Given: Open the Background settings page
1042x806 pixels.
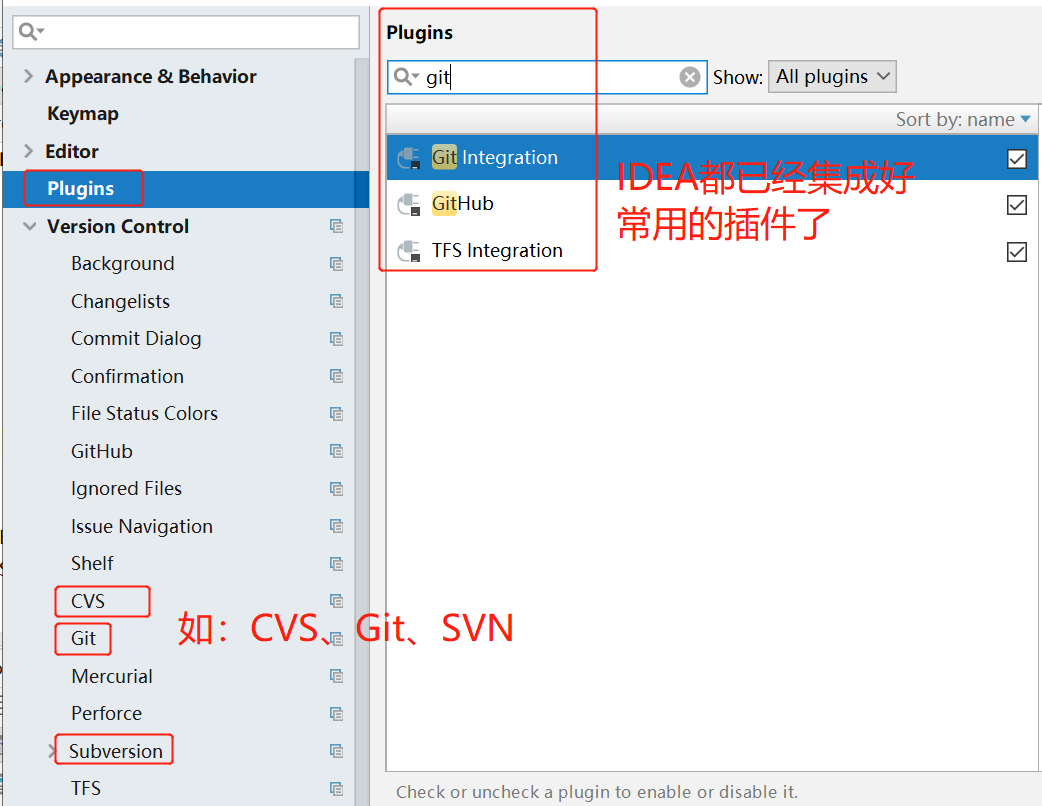Looking at the screenshot, I should pos(123,264).
